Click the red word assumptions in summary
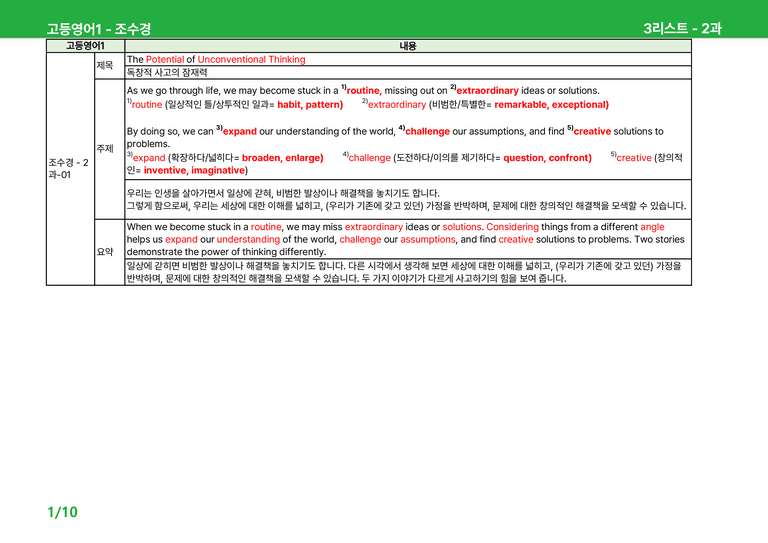Viewport: 768px width, 543px height. coord(428,239)
